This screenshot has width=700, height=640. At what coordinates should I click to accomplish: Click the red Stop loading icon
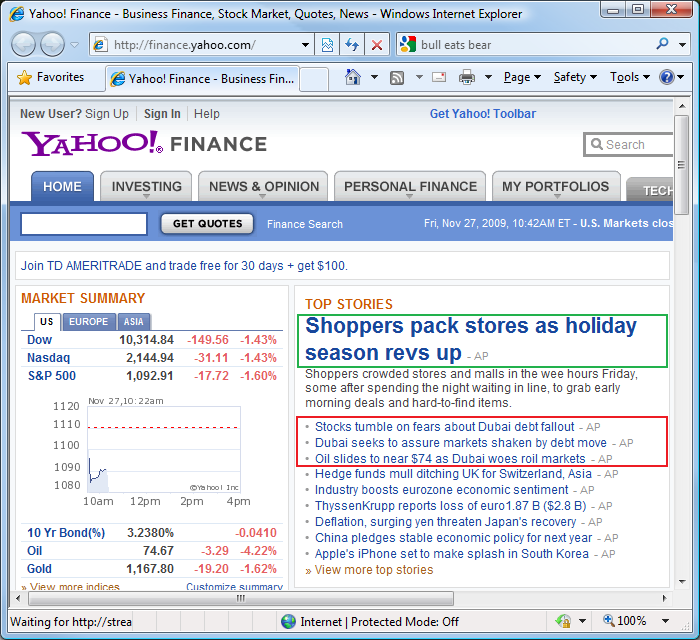click(377, 45)
